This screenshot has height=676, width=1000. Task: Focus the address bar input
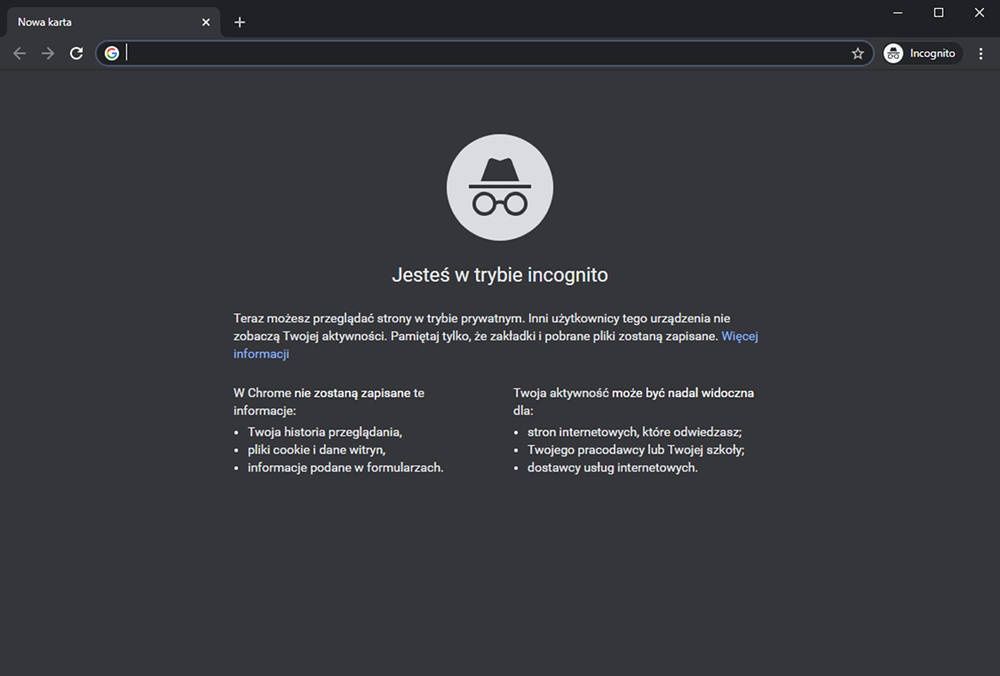pyautogui.click(x=485, y=54)
